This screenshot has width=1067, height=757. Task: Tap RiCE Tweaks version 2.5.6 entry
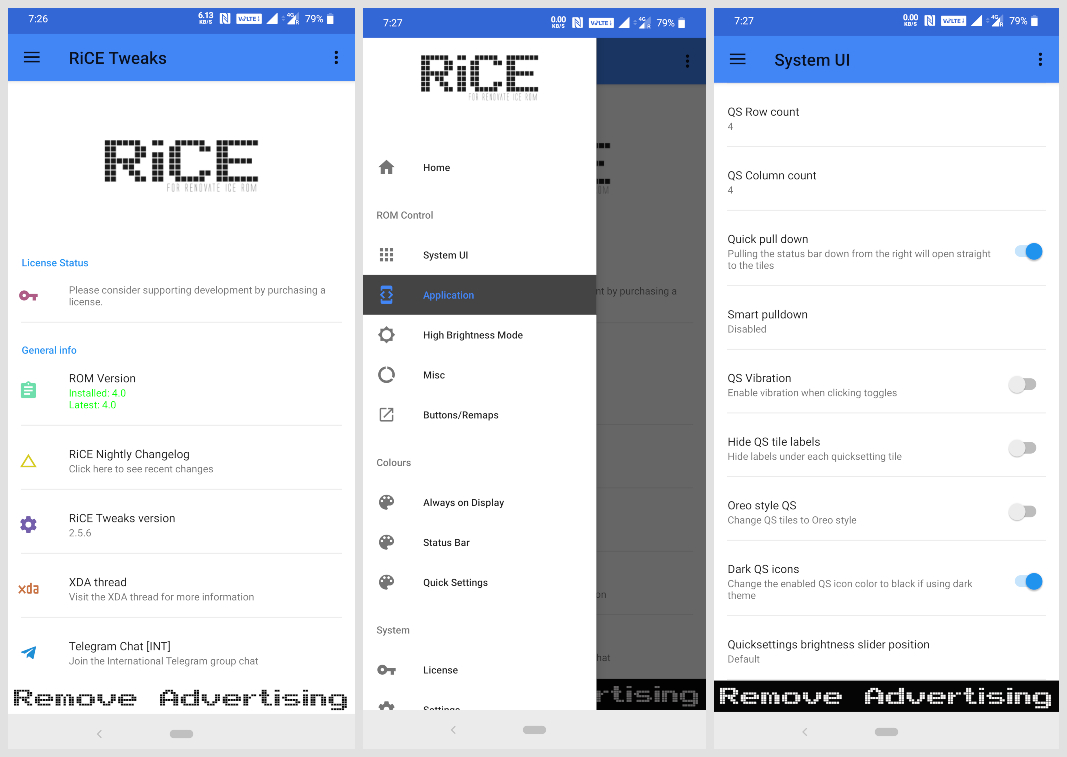pyautogui.click(x=181, y=525)
